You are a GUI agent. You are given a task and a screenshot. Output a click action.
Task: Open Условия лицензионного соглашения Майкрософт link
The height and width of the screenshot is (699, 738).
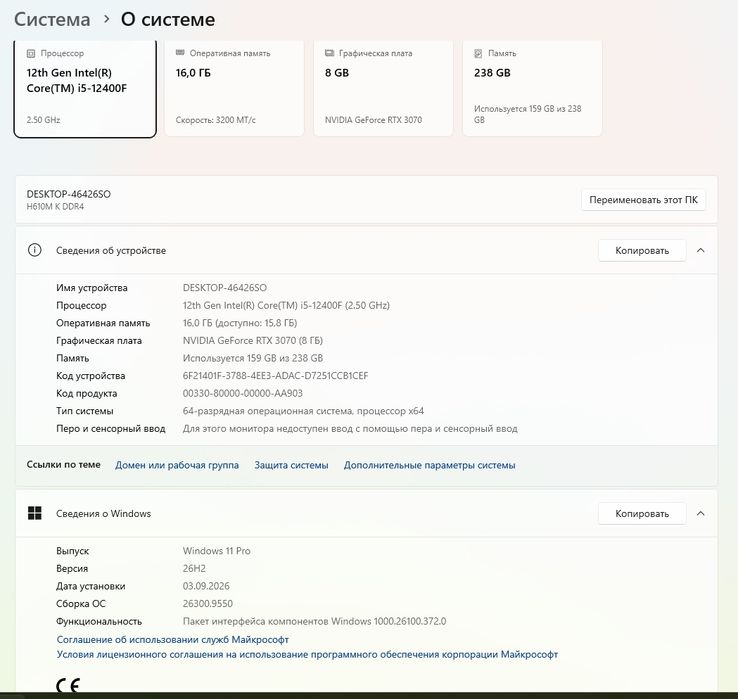[x=307, y=655]
